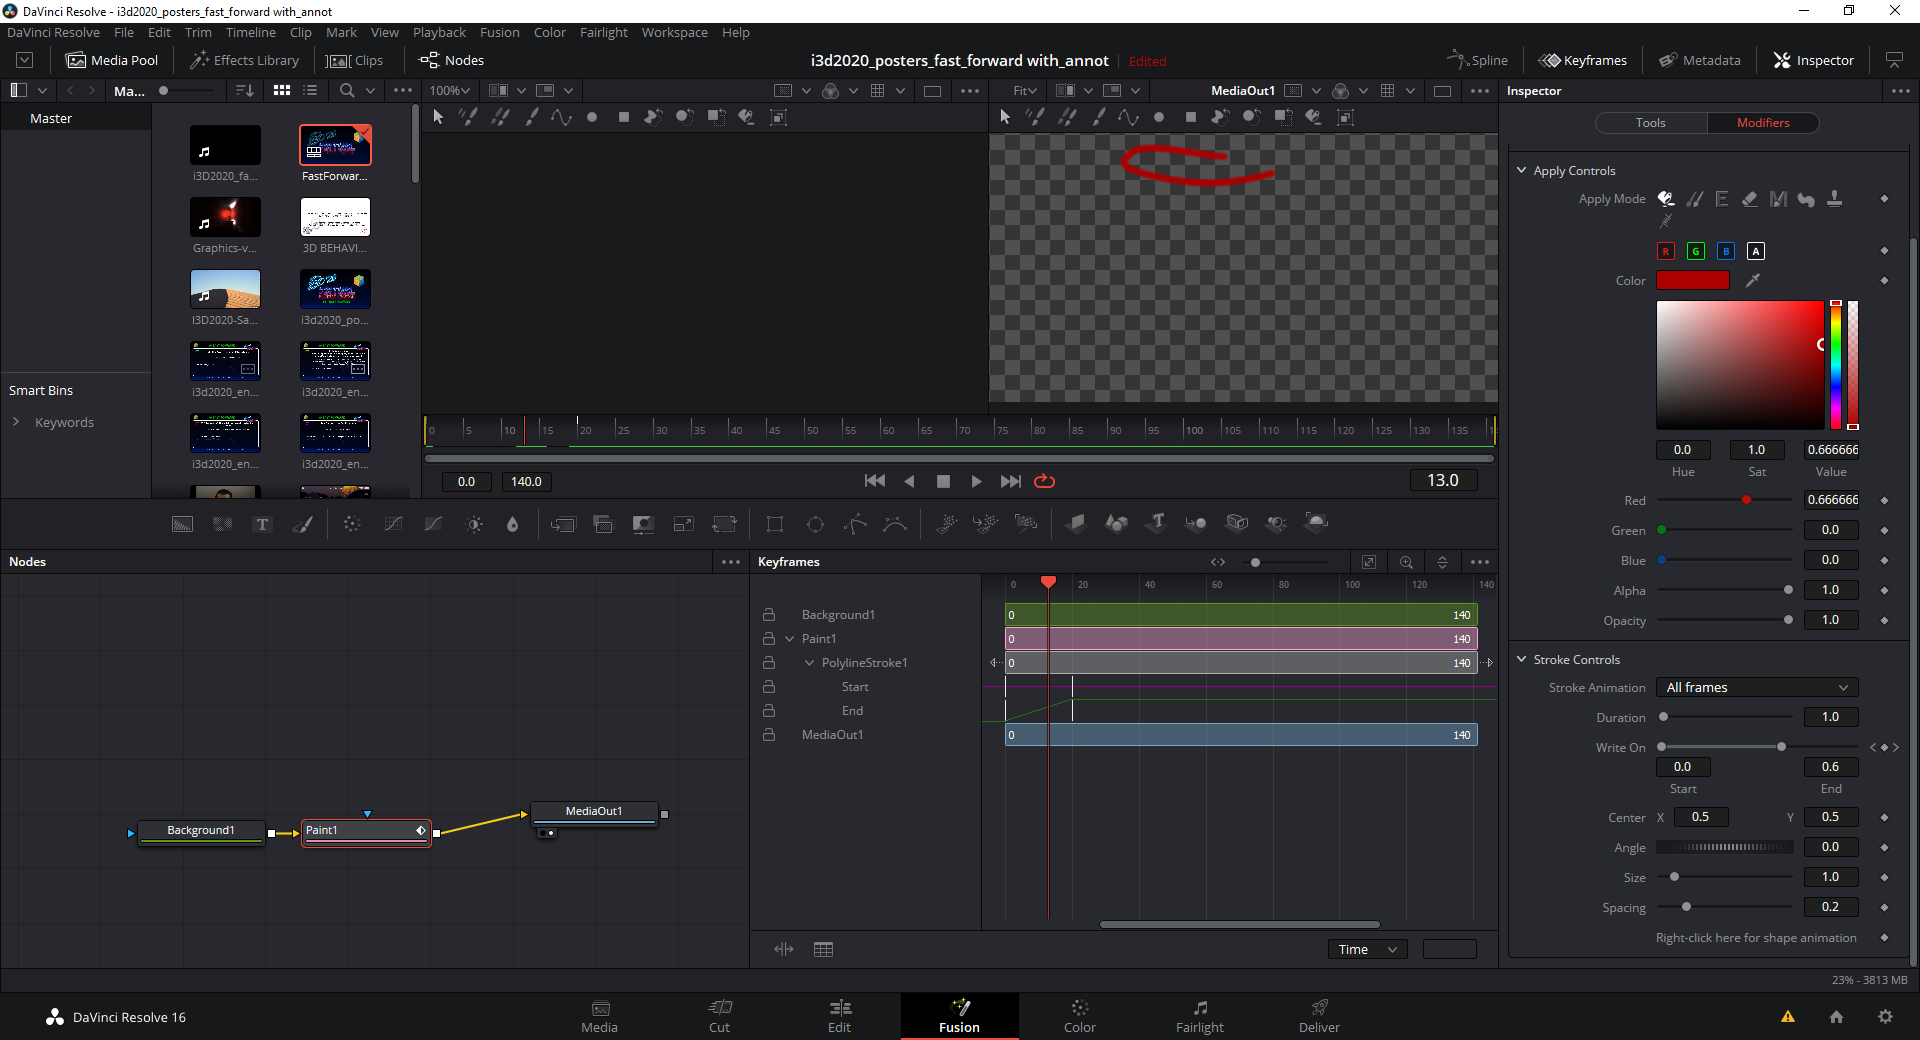Viewport: 1920px width, 1040px height.
Task: Open the Spline editor
Action: [1478, 60]
